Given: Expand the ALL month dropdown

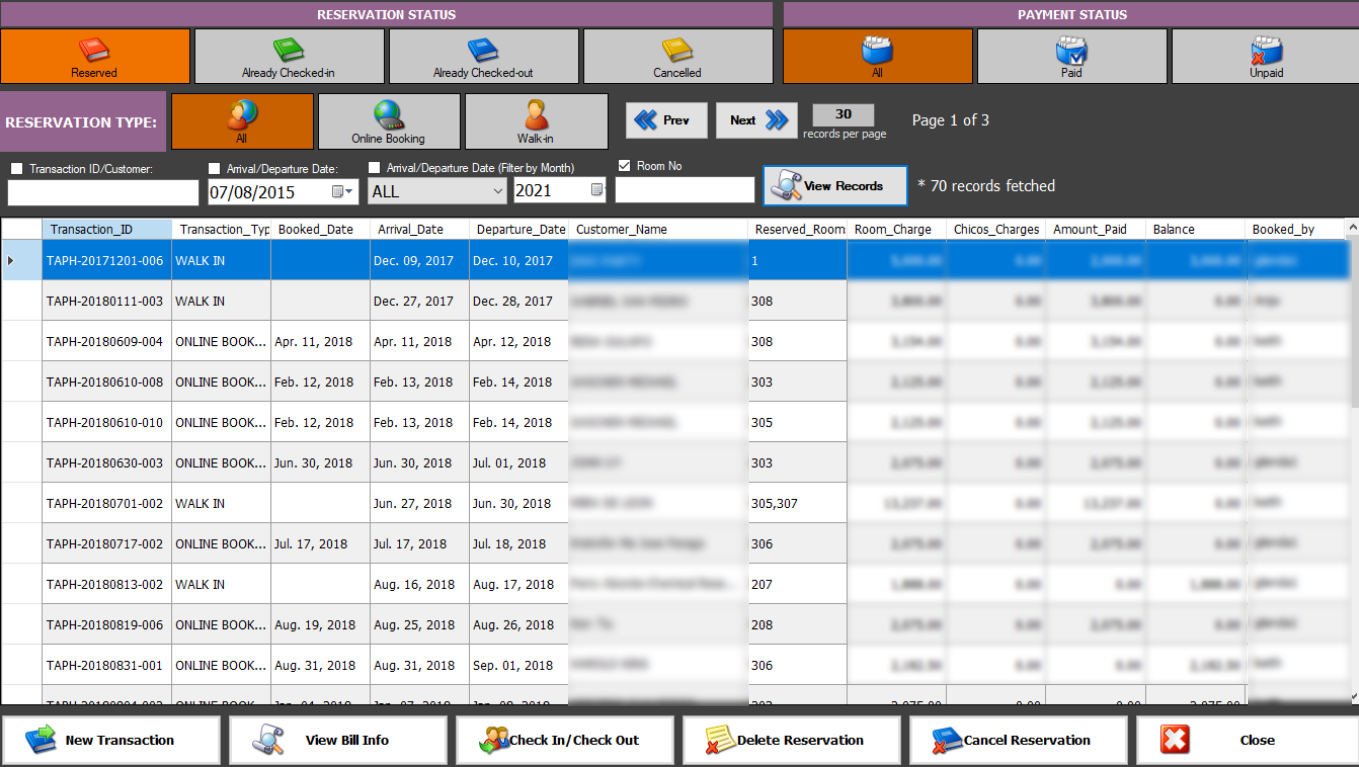Looking at the screenshot, I should [x=498, y=191].
